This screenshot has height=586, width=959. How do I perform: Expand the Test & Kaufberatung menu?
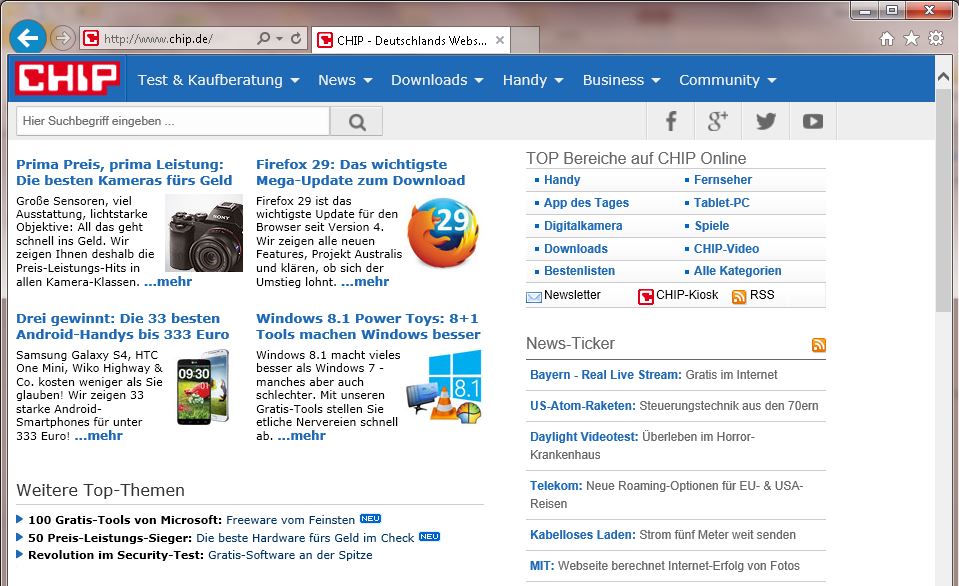point(218,80)
